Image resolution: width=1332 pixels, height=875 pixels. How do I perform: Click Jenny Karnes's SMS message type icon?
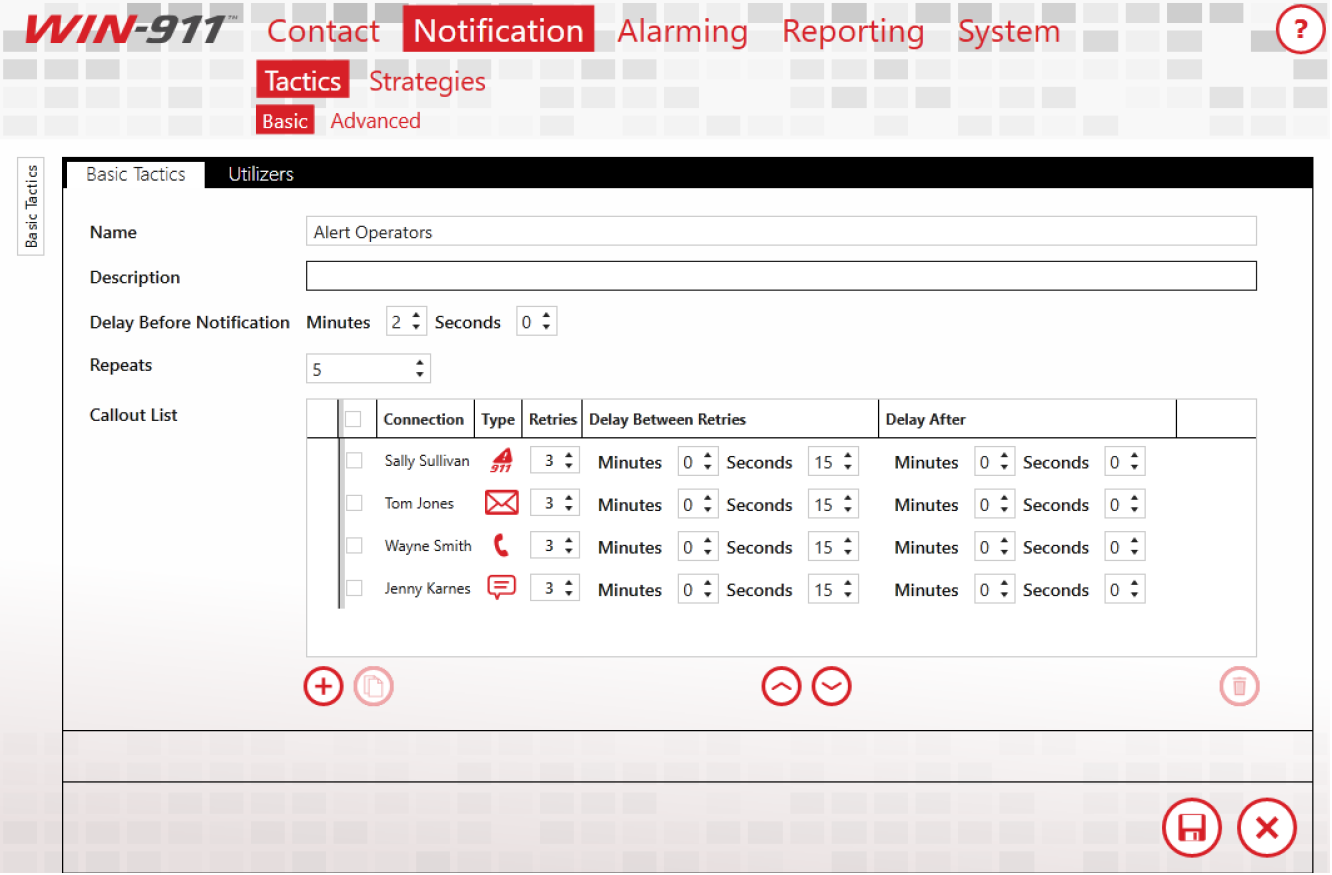501,588
